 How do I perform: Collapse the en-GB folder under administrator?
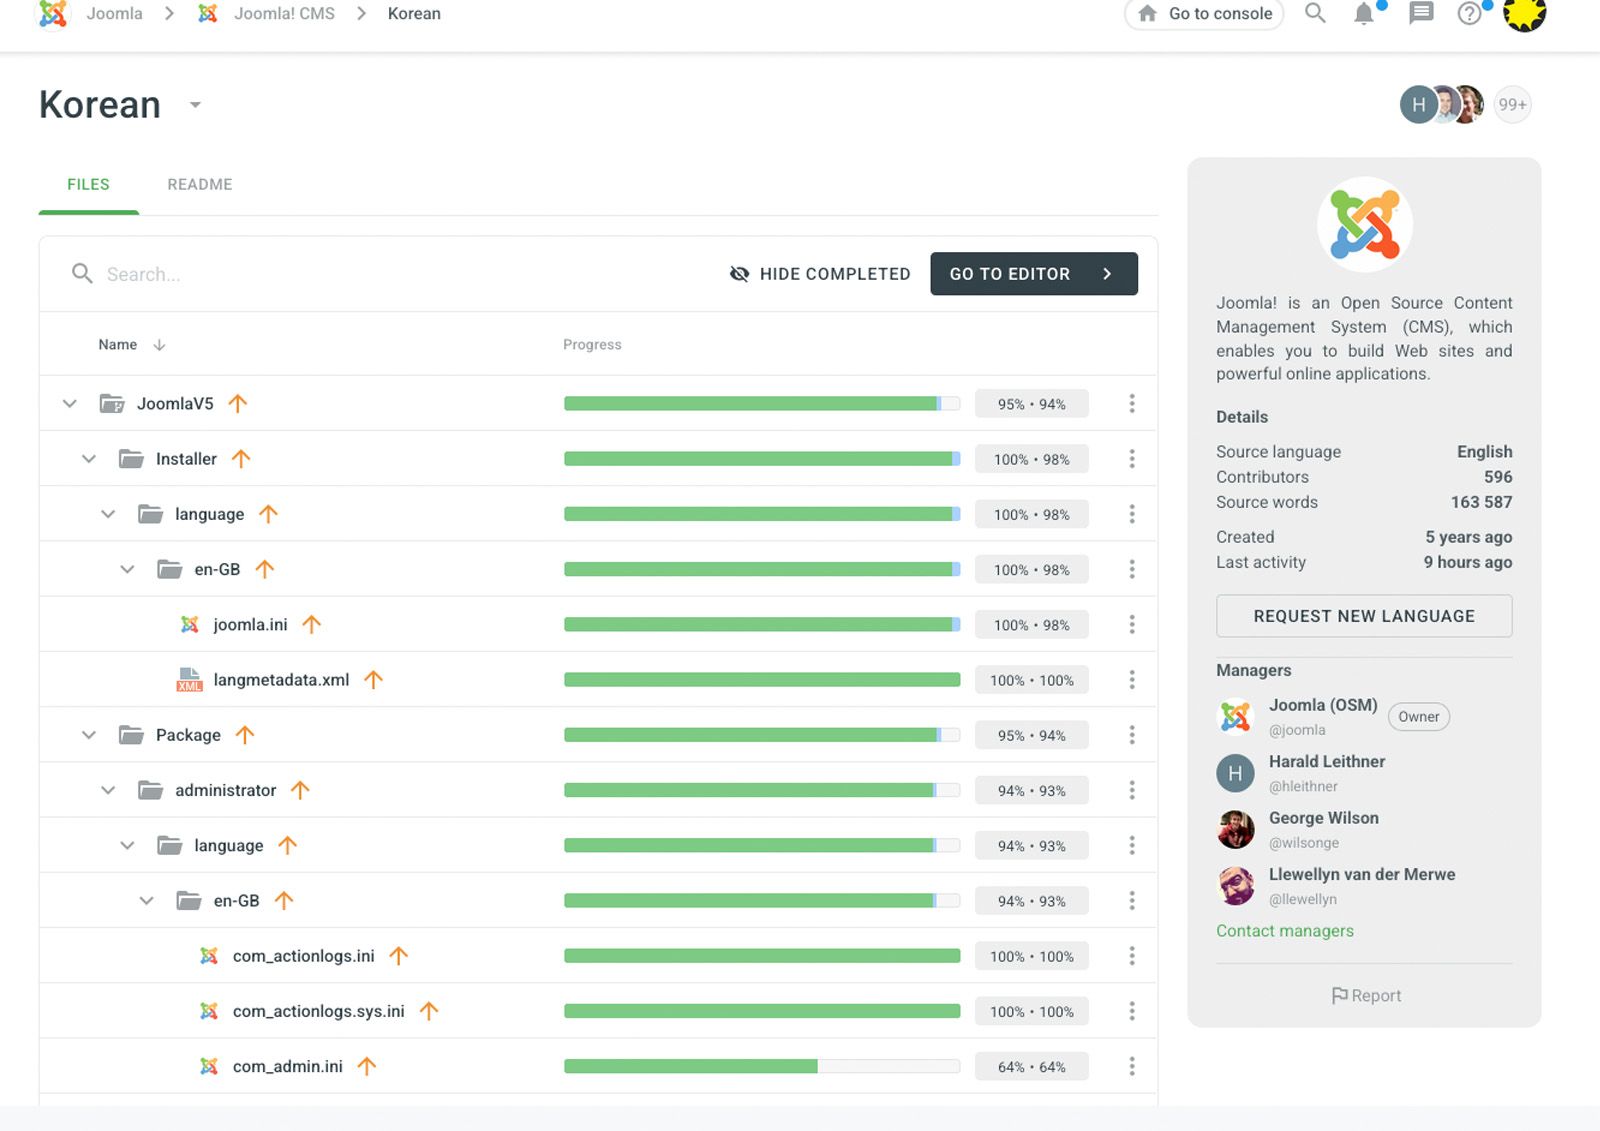pyautogui.click(x=146, y=900)
